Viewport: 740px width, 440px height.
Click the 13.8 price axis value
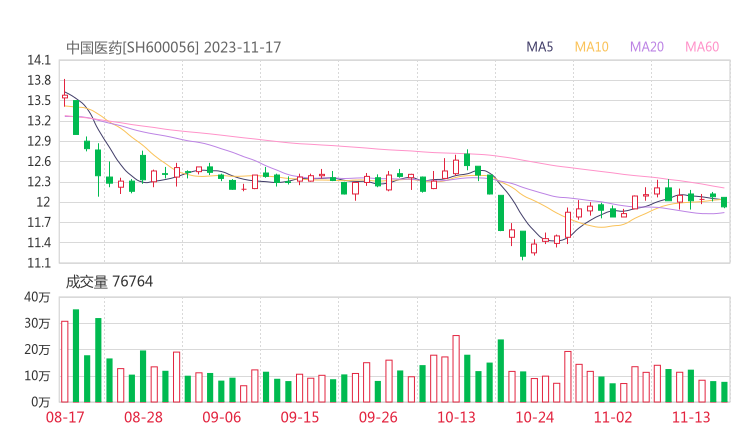pos(39,80)
